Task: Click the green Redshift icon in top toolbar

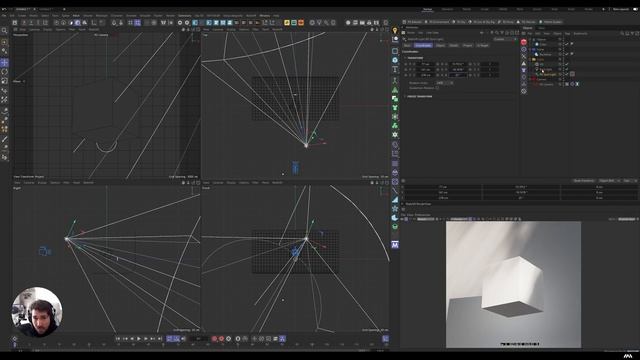Action: (293, 22)
